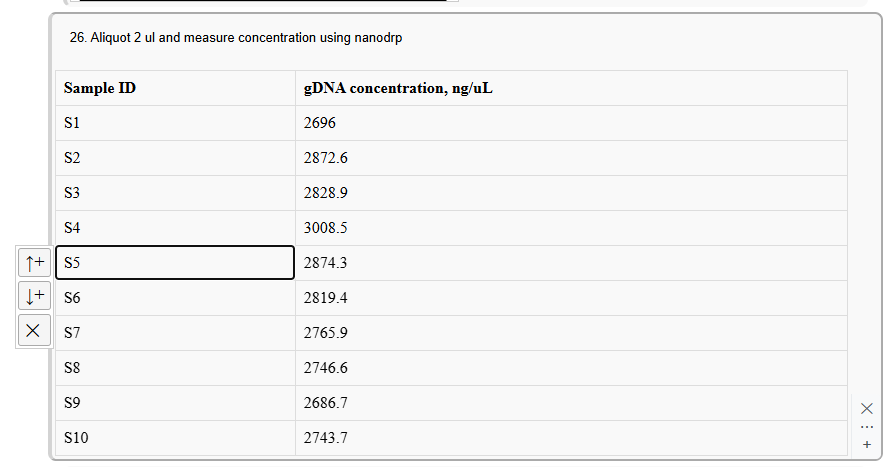This screenshot has width=888, height=467.
Task: Click the S10 sample ID cell
Action: [x=175, y=438]
